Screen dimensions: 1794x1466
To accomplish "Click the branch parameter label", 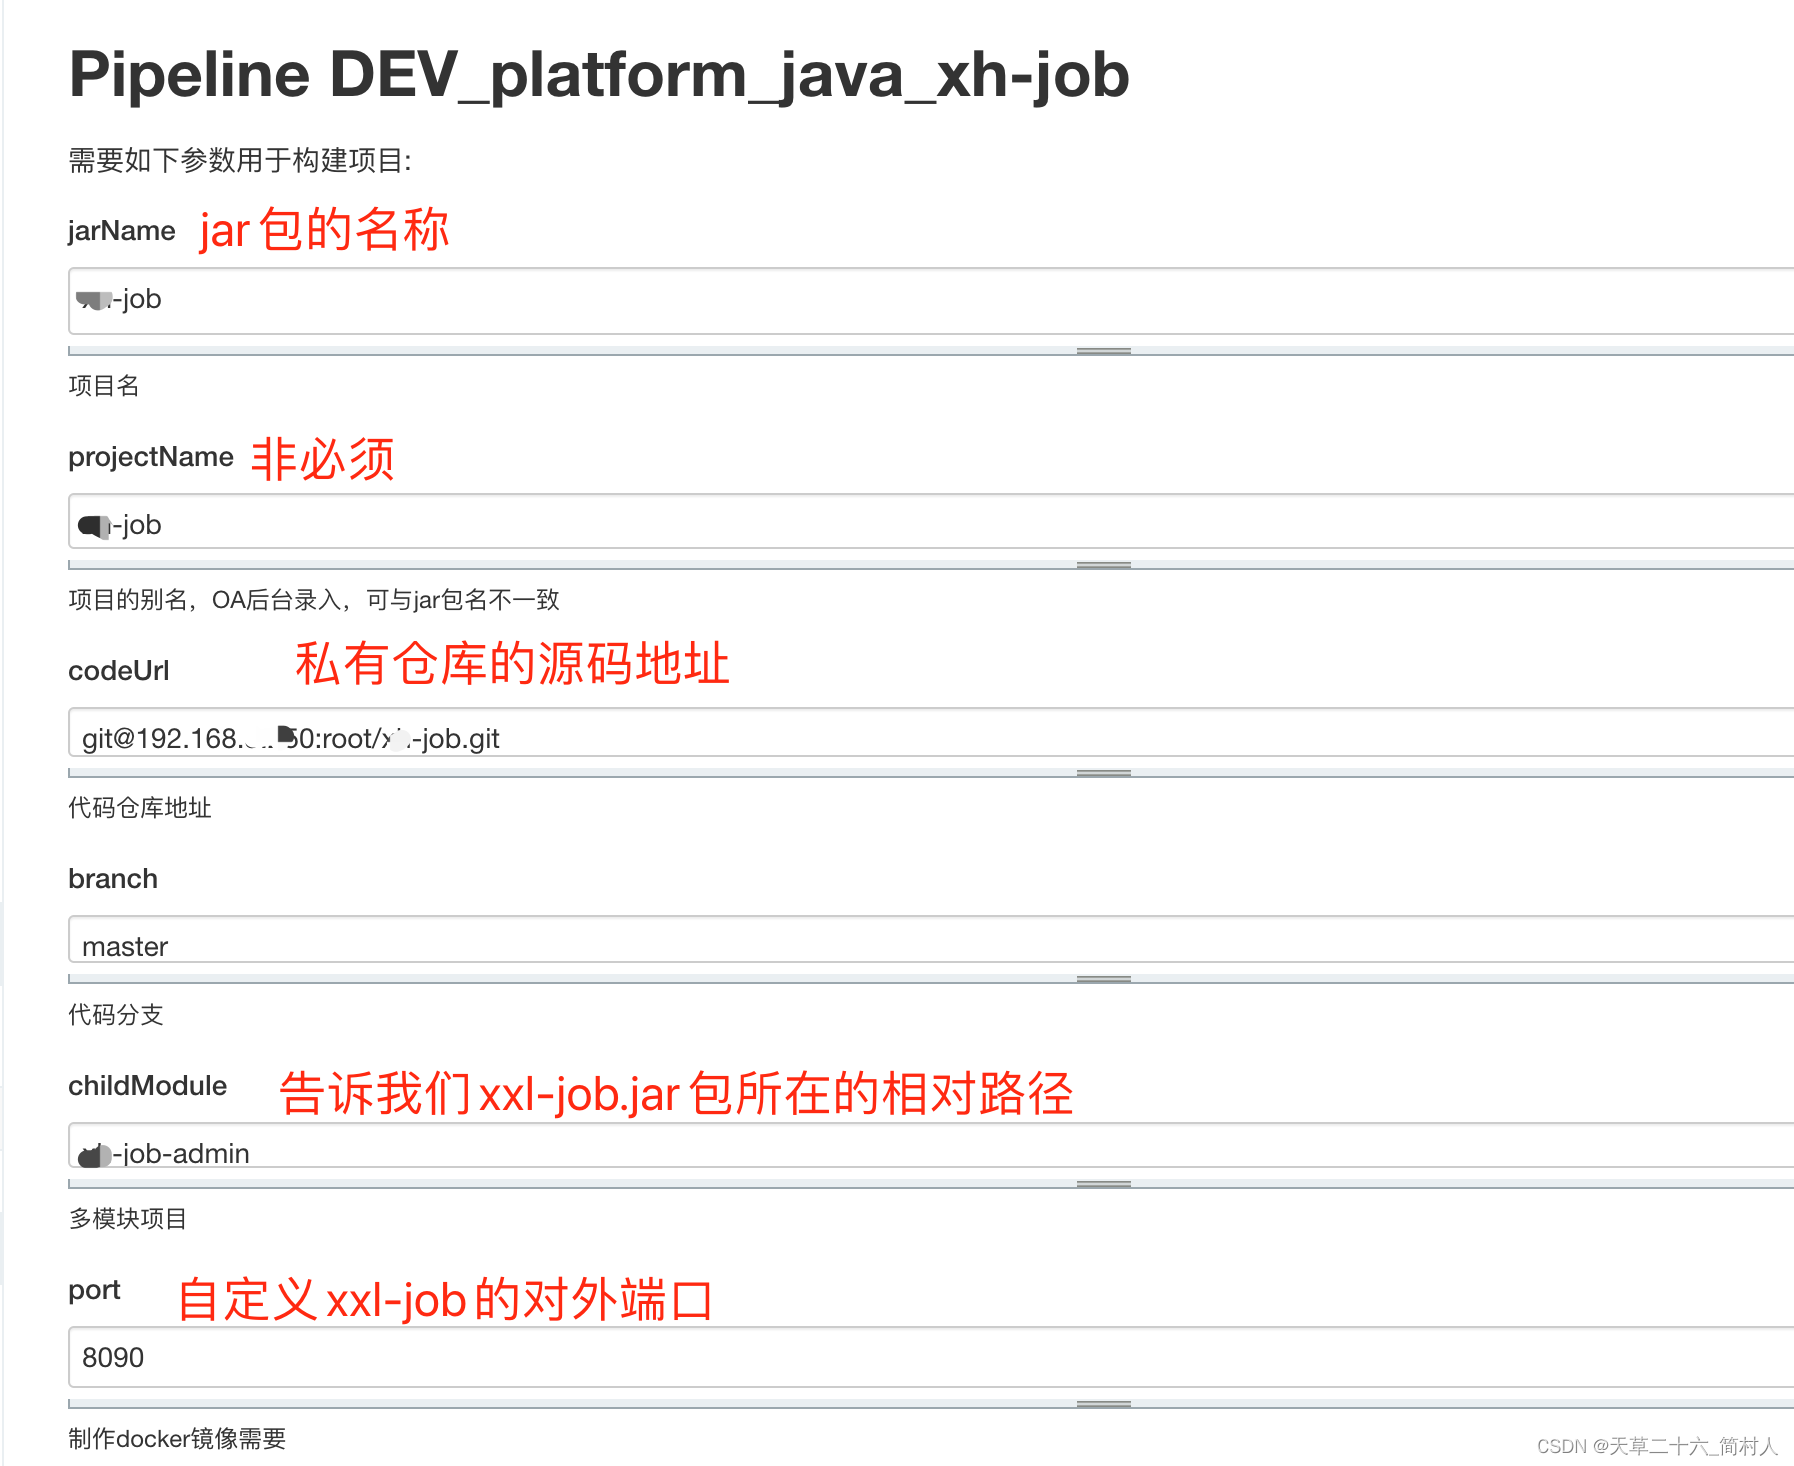I will 113,879.
